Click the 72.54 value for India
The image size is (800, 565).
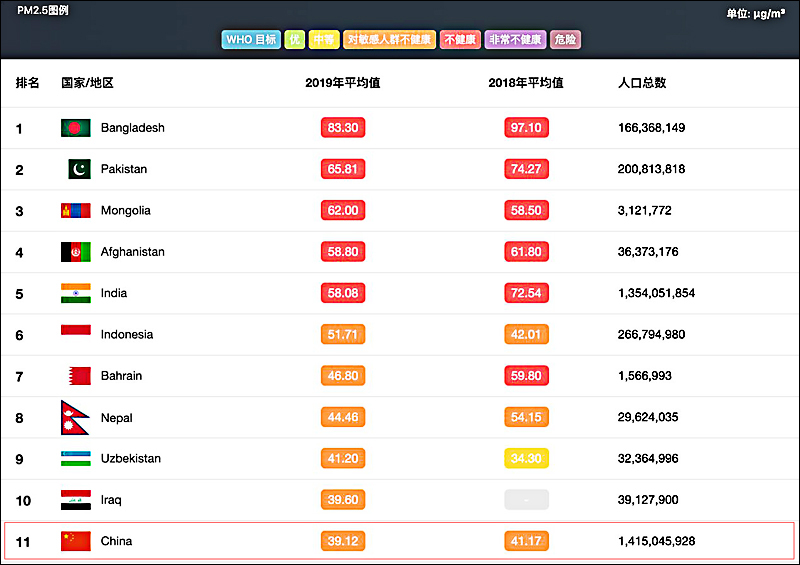coord(527,293)
